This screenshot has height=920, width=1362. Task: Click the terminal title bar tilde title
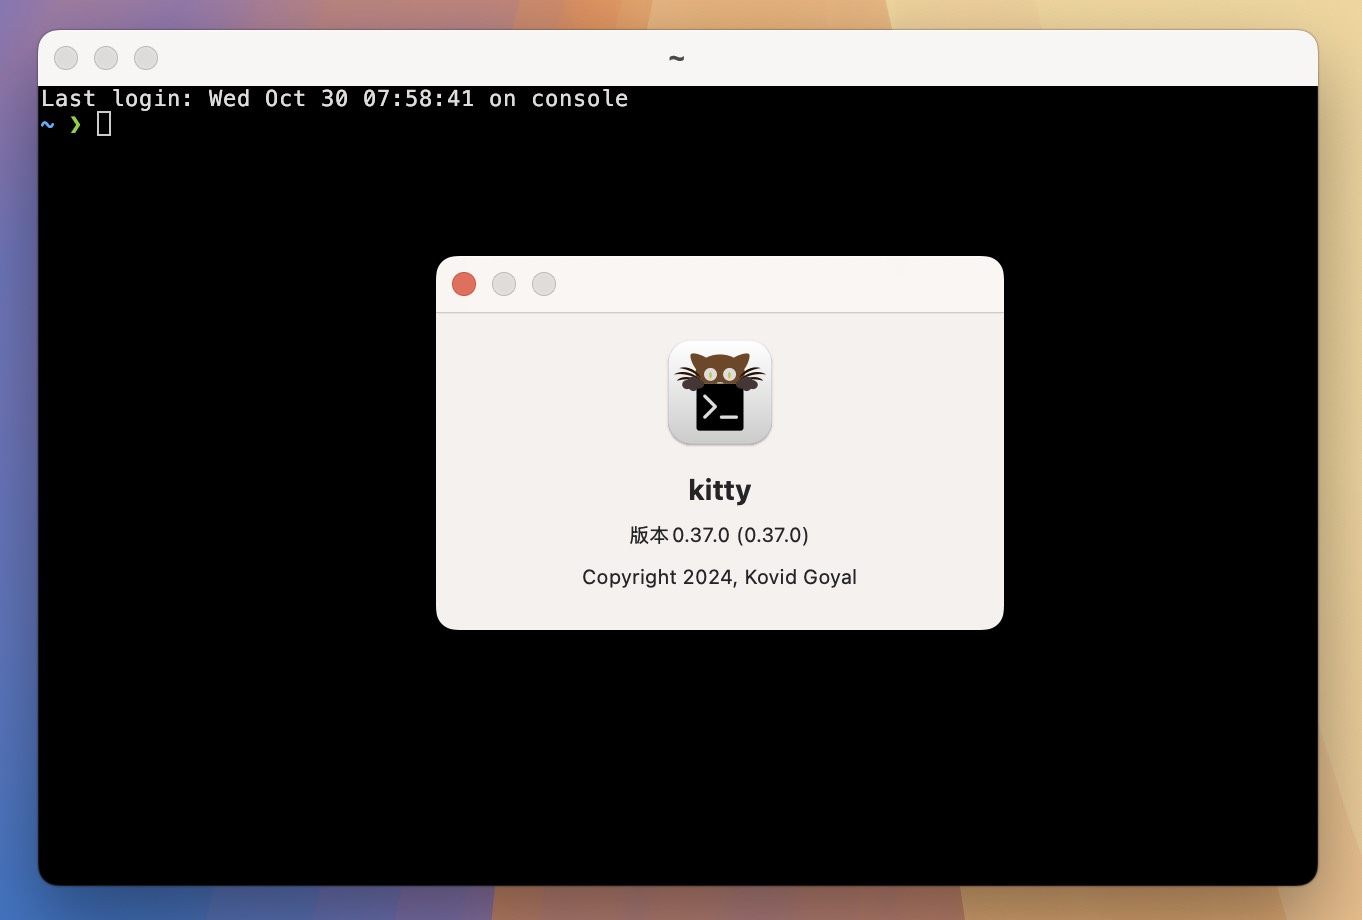pyautogui.click(x=677, y=58)
